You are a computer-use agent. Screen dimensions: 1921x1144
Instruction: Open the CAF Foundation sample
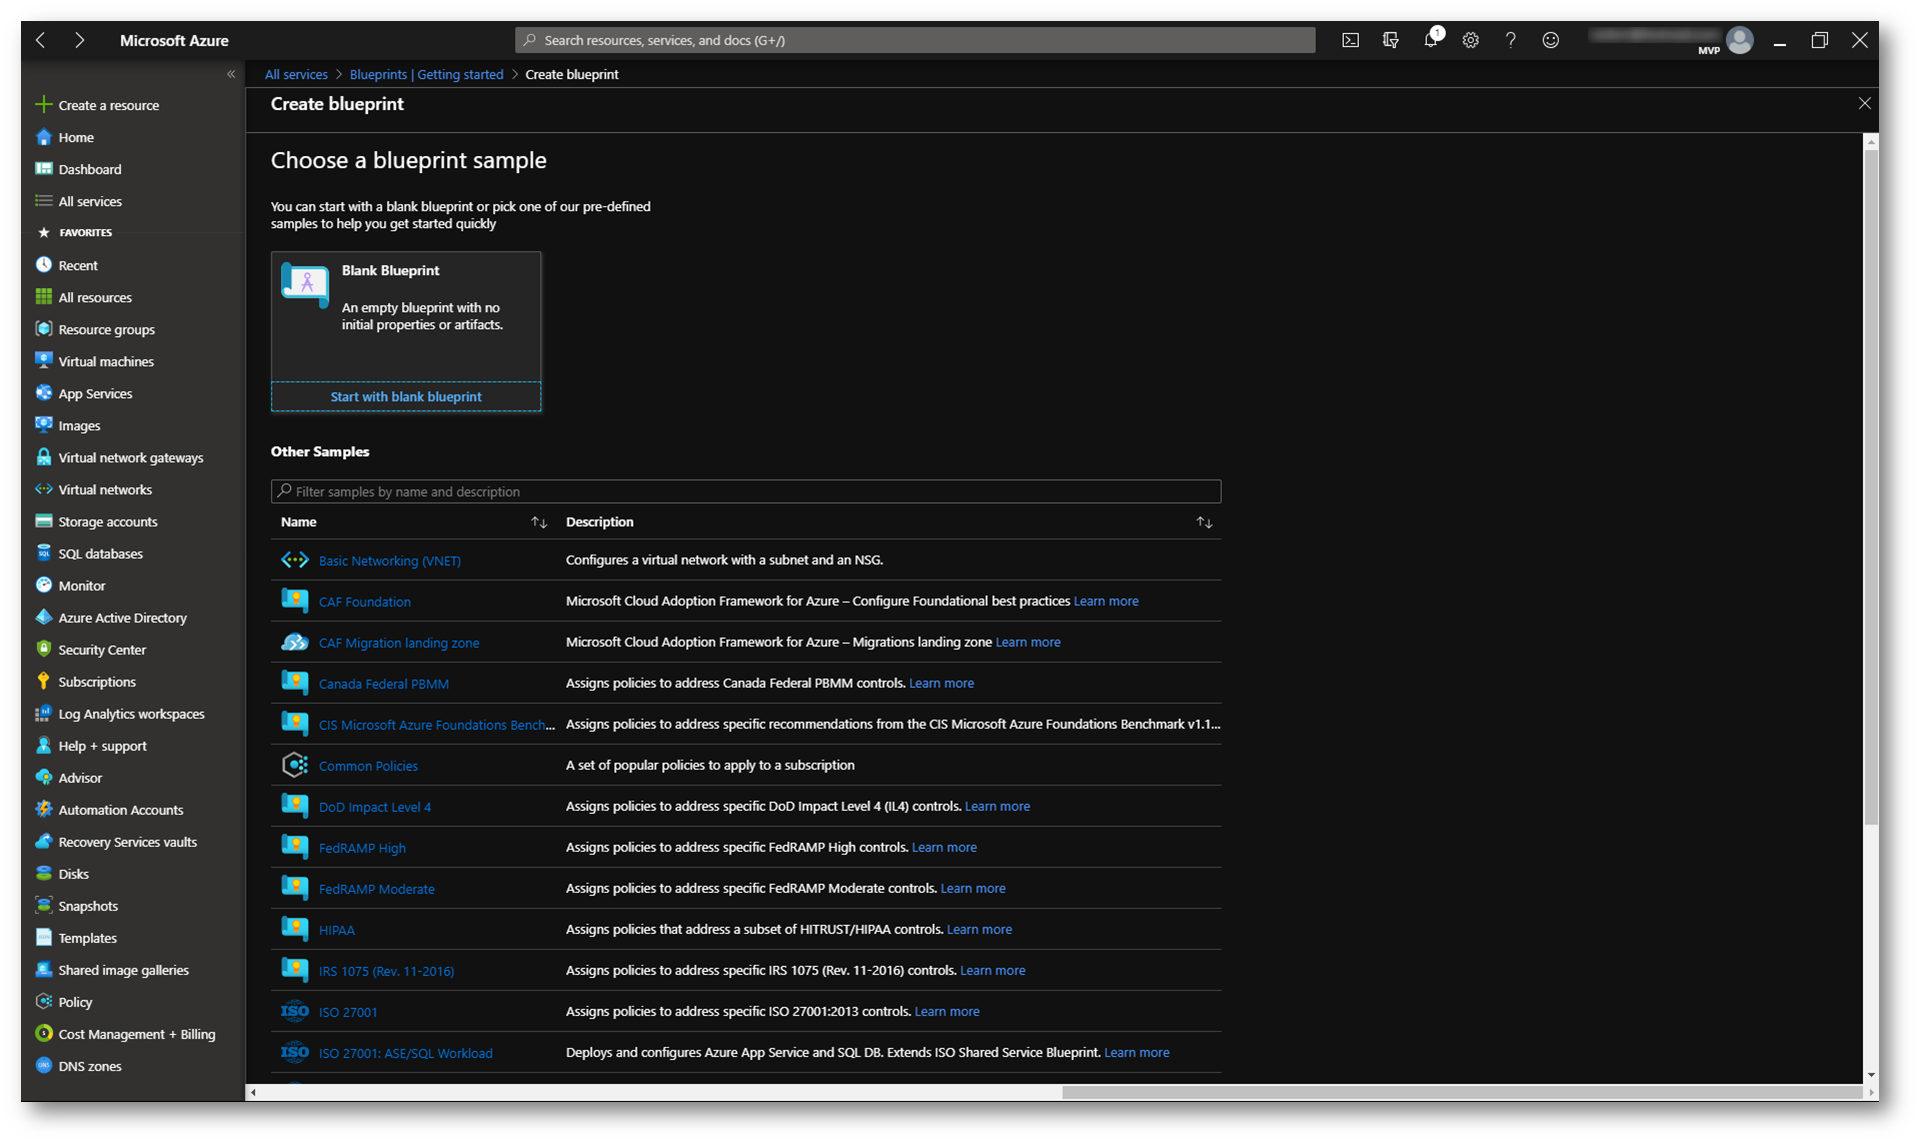pos(364,601)
